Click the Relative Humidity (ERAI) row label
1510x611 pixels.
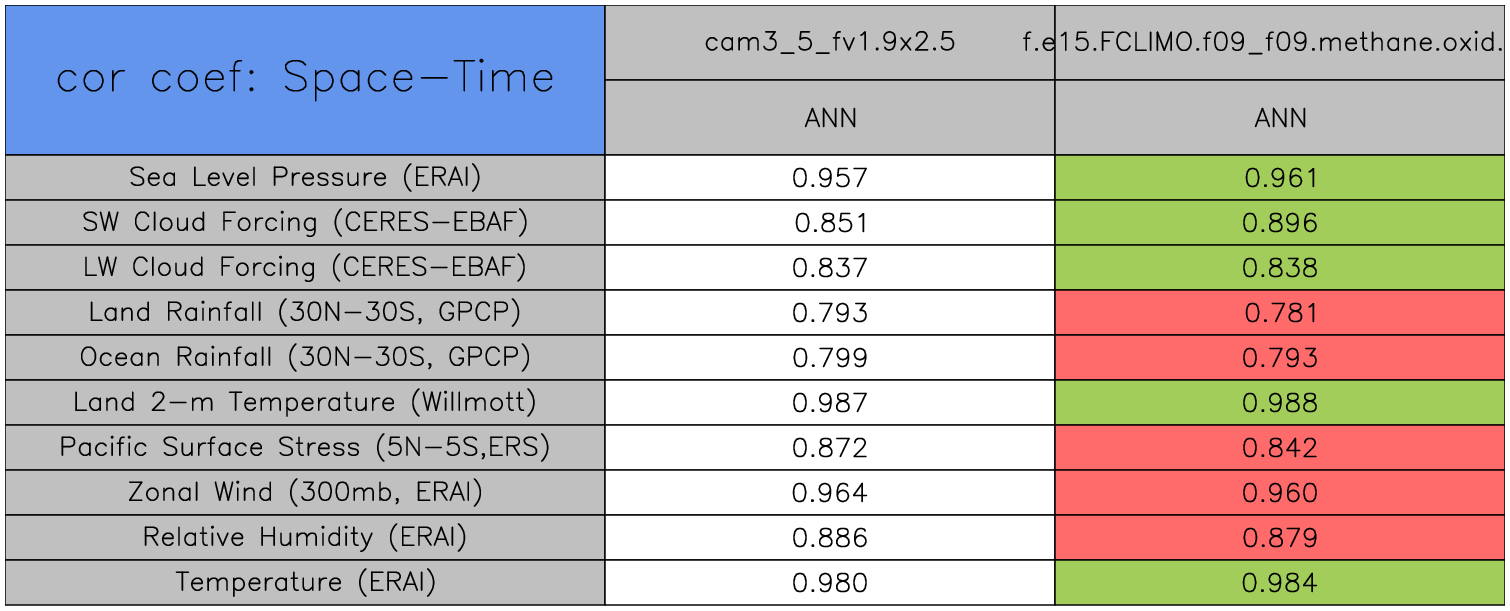[305, 537]
